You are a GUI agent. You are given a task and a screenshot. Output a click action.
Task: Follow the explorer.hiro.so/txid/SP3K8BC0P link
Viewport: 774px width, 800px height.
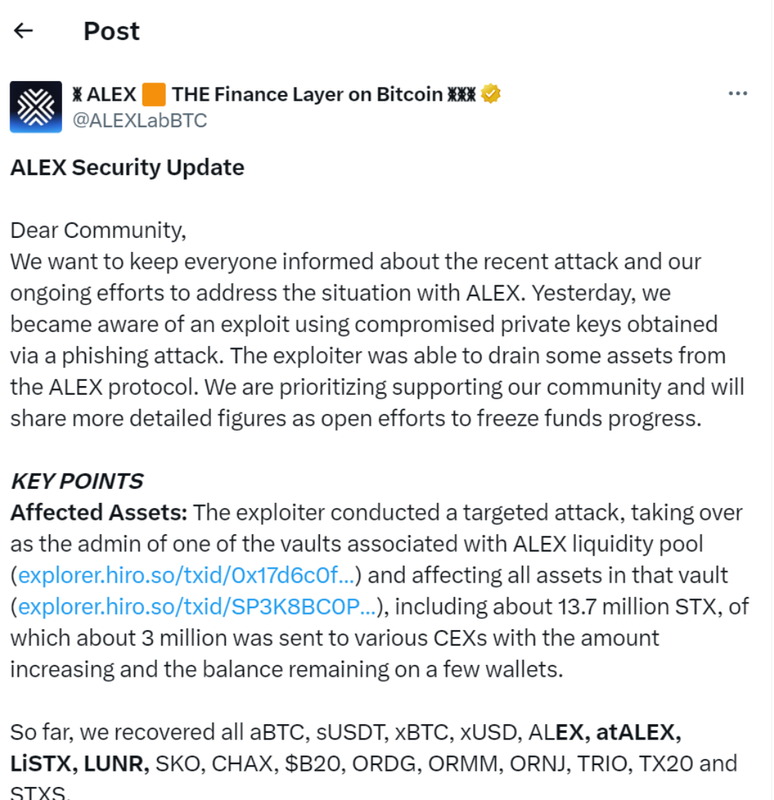tap(197, 607)
